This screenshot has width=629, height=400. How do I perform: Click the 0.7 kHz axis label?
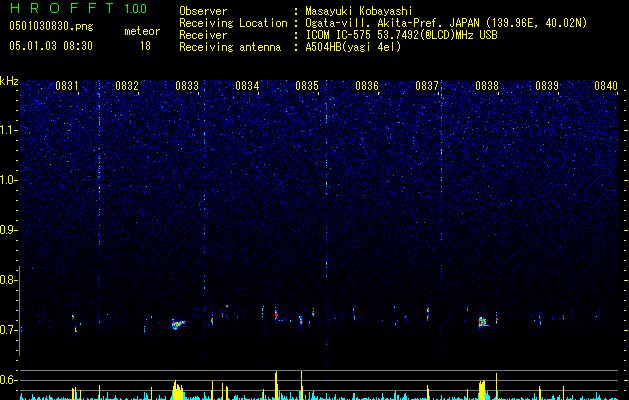pyautogui.click(x=8, y=330)
